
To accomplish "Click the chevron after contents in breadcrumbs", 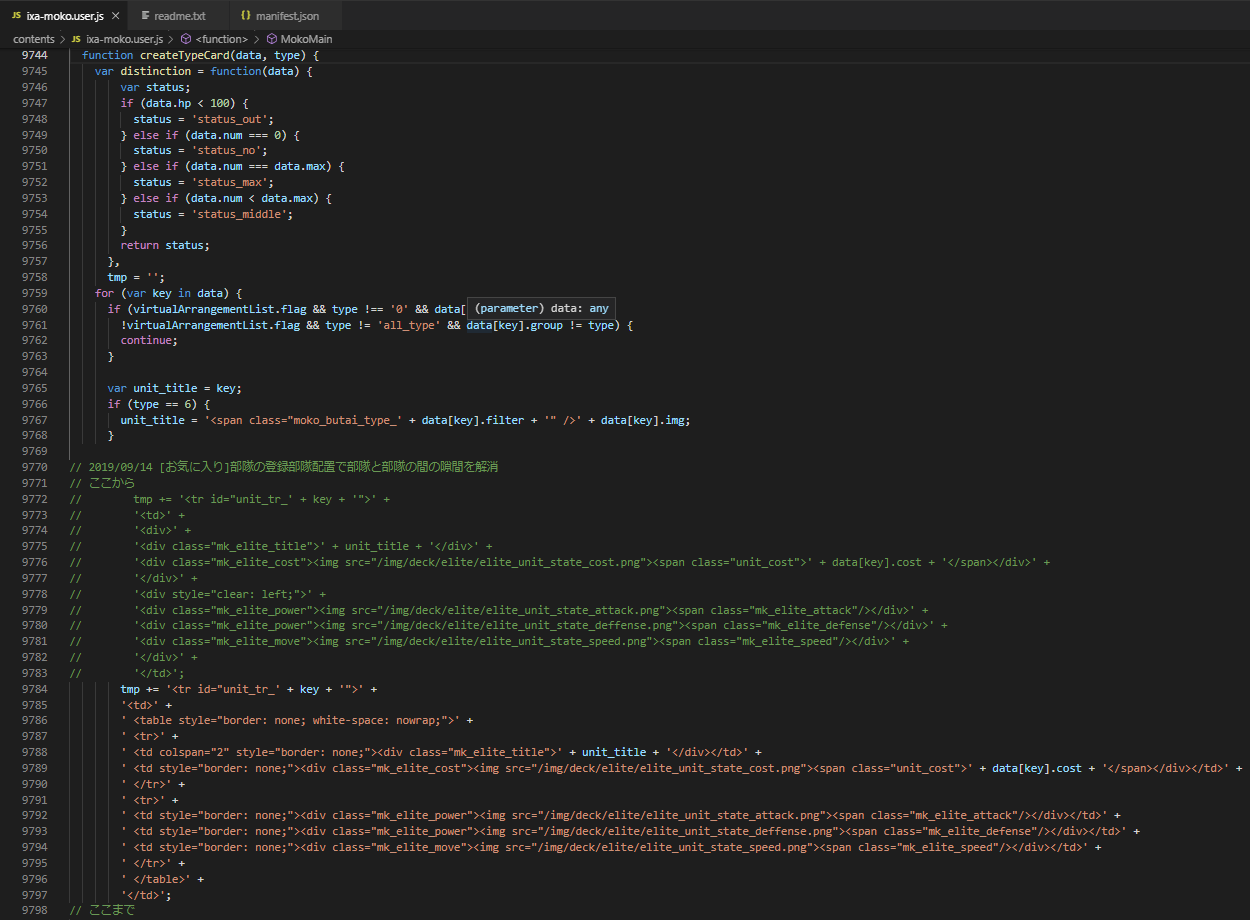I will click(62, 39).
